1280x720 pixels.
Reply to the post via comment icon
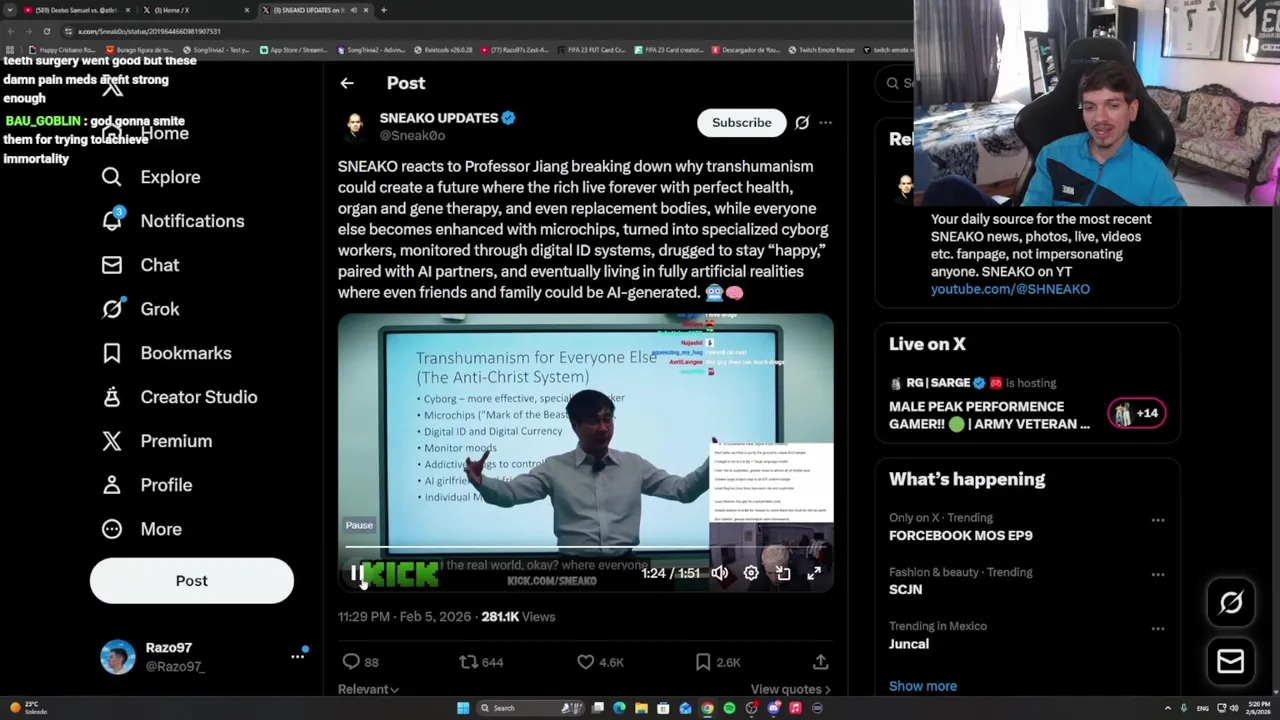(x=351, y=661)
